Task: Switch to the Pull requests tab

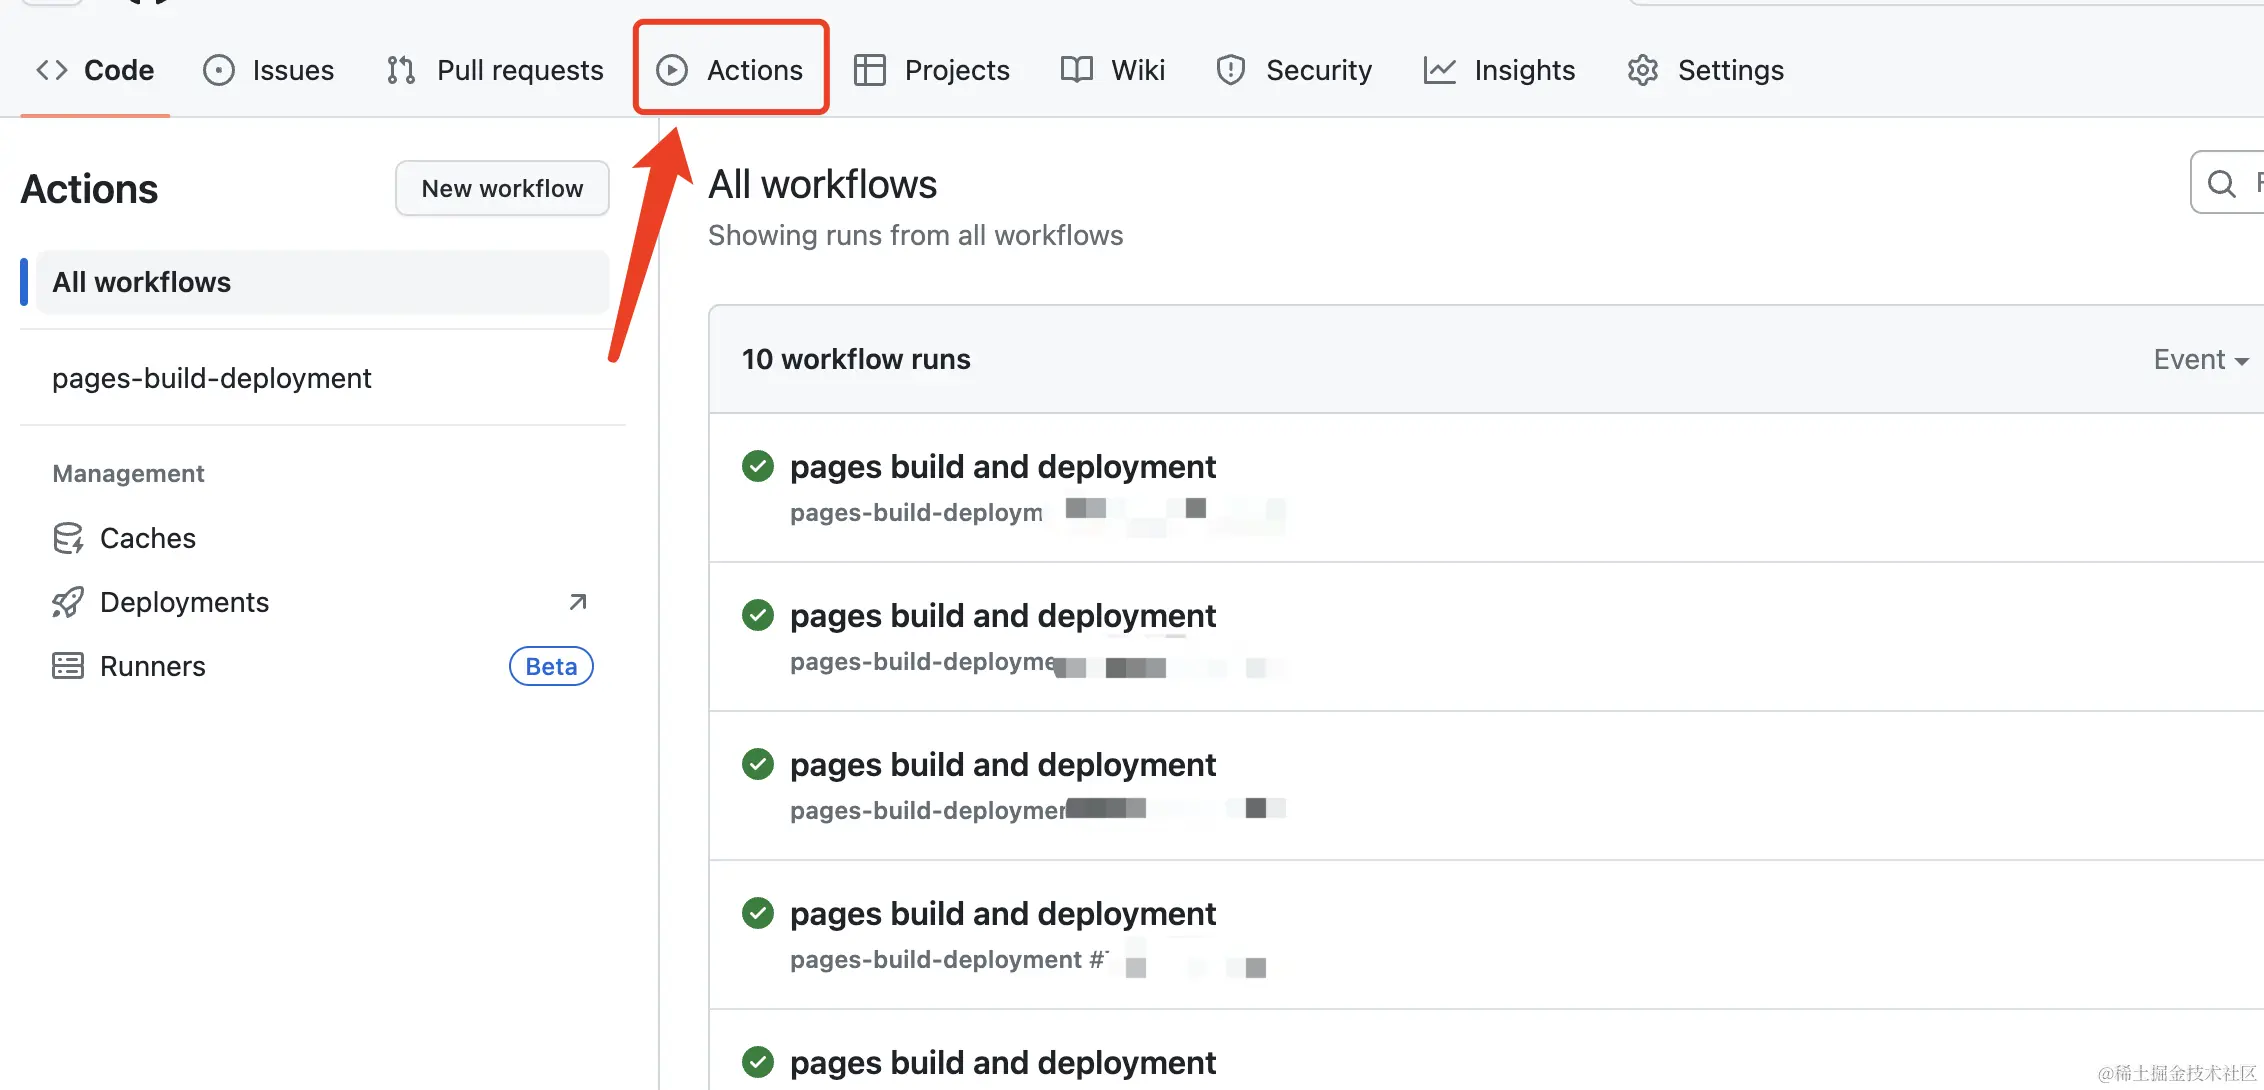Action: coord(519,70)
